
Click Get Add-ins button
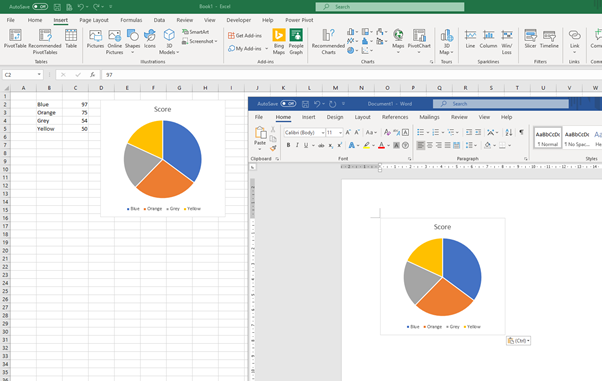pos(245,35)
